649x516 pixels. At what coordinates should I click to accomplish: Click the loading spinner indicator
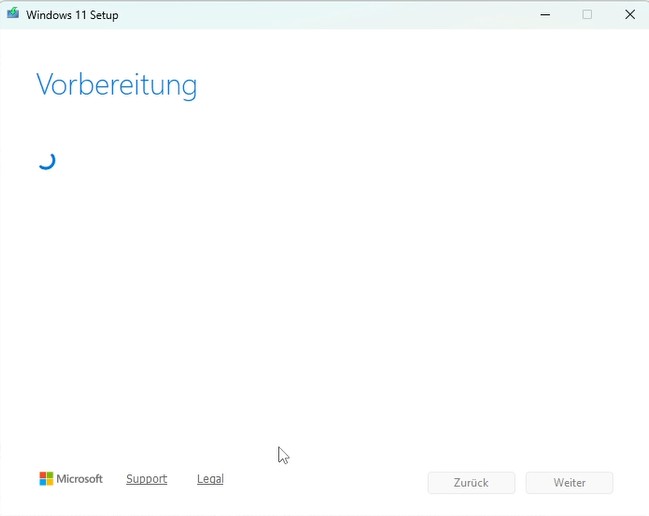(47, 161)
